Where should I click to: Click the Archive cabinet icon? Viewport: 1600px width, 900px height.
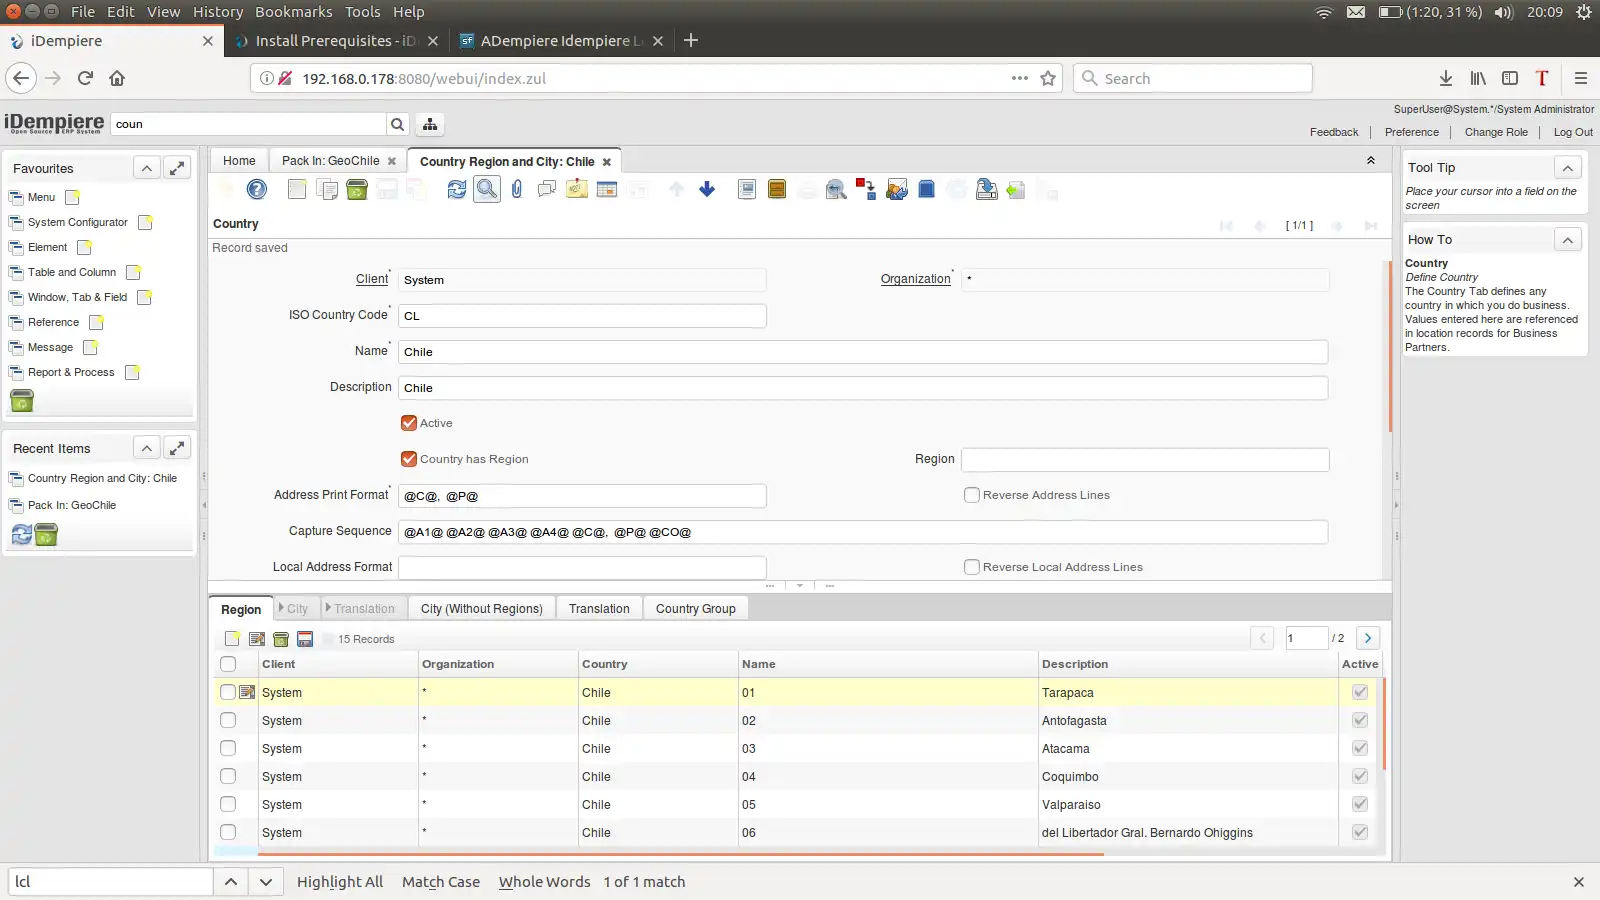(777, 189)
